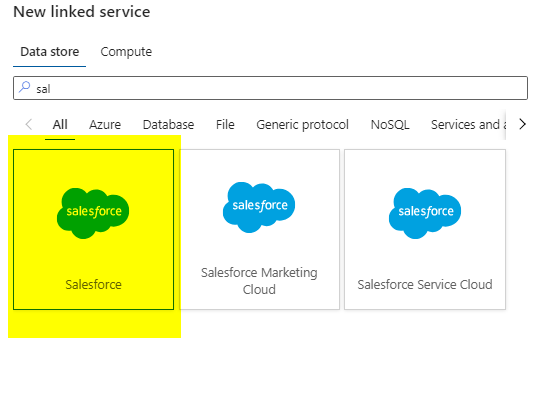Click the green Salesforce cloud logo
The image size is (542, 402).
(93, 213)
